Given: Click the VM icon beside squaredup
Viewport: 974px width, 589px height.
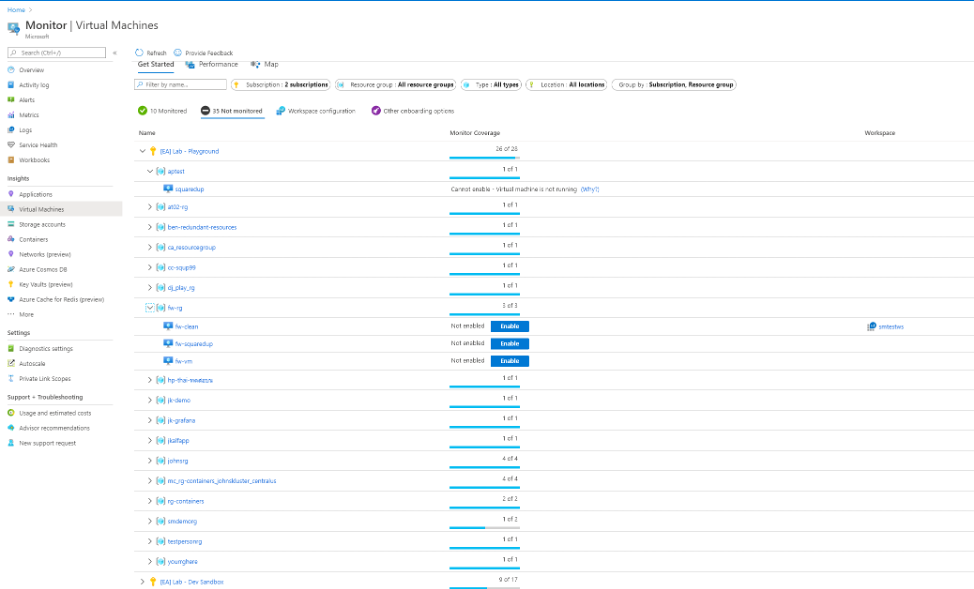Looking at the screenshot, I should (168, 189).
